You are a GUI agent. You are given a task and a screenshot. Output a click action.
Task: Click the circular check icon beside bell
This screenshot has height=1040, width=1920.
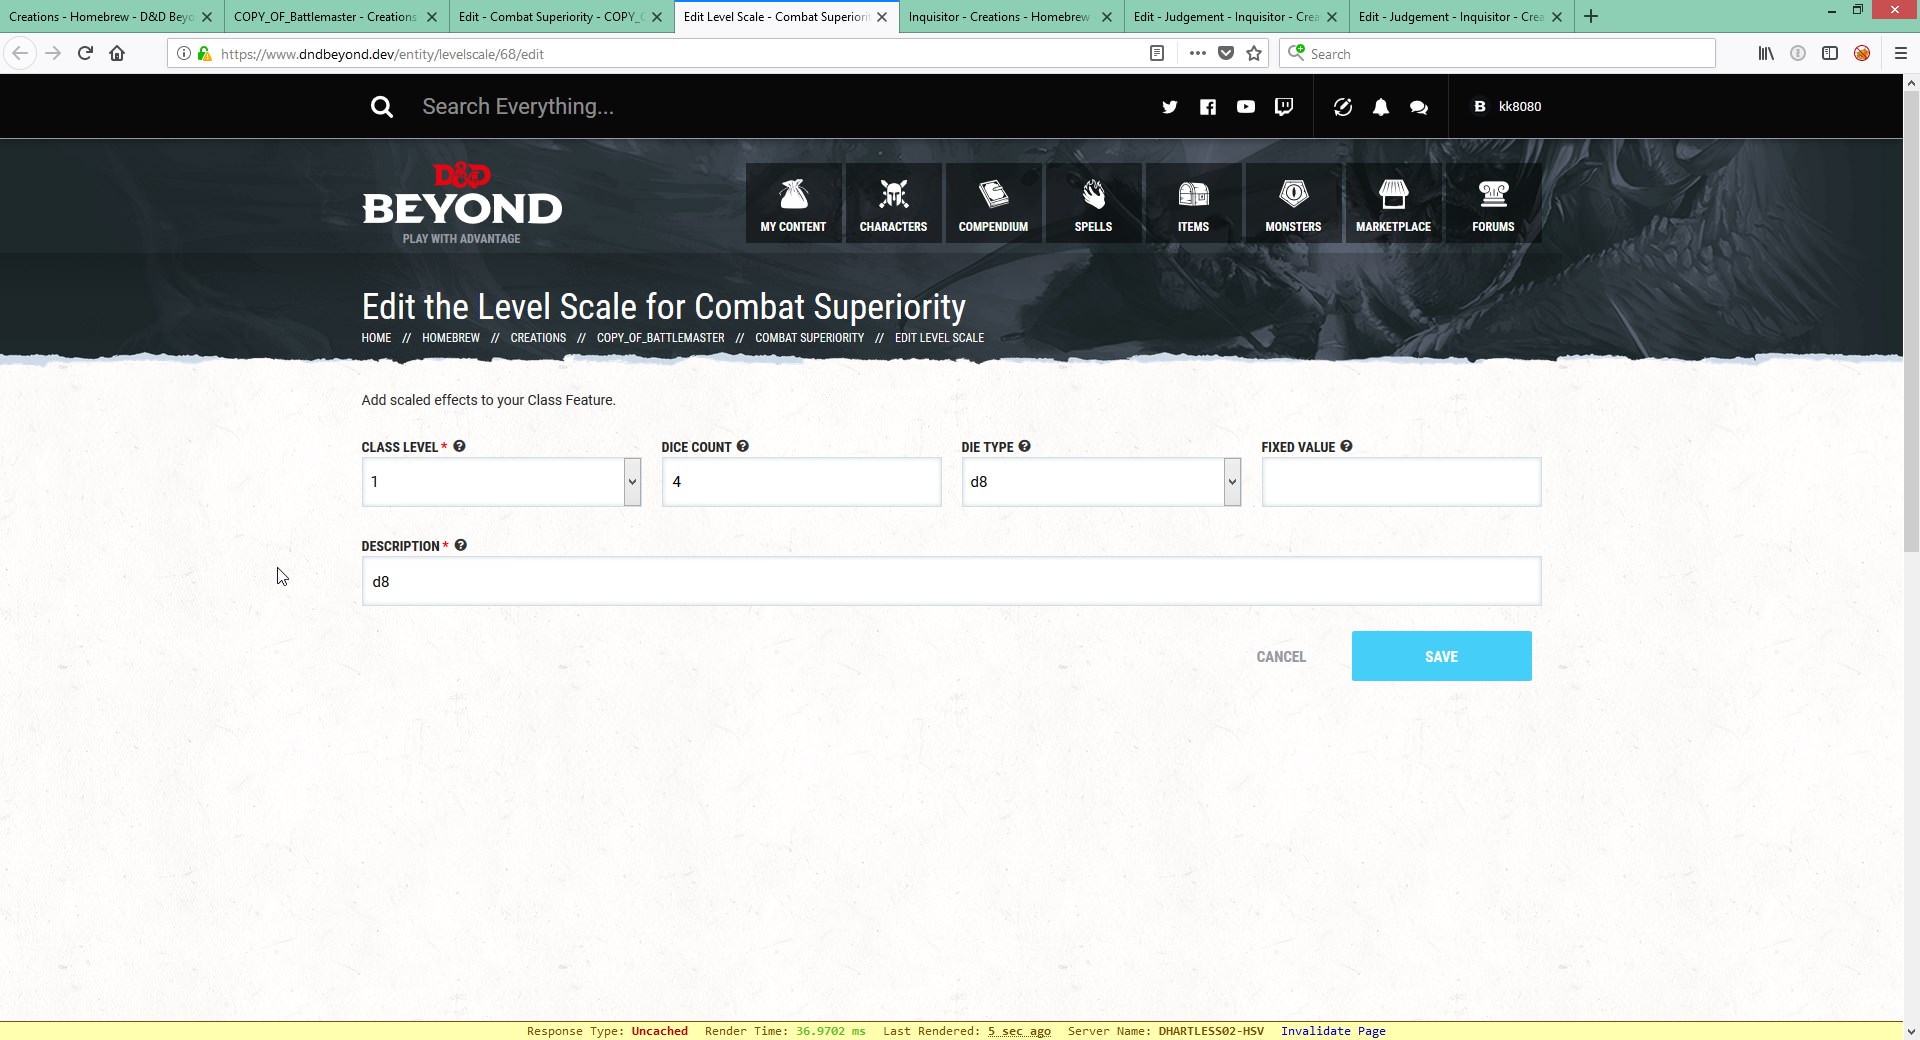point(1343,107)
